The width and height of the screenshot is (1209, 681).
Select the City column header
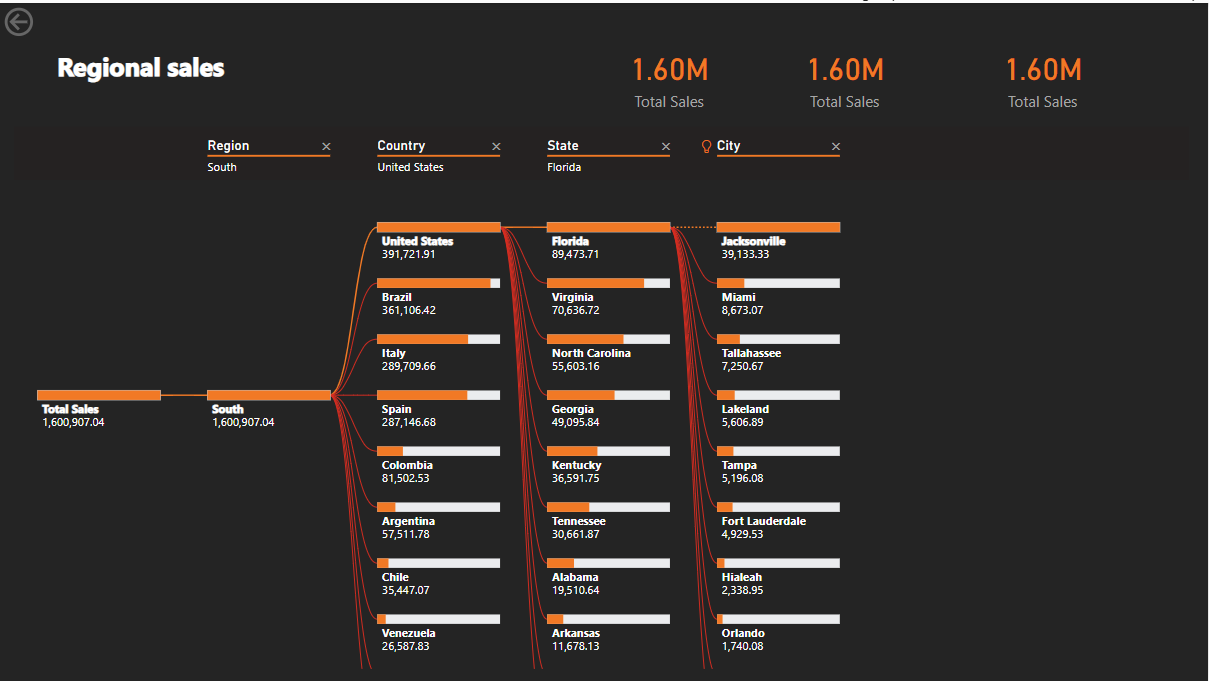[x=729, y=146]
